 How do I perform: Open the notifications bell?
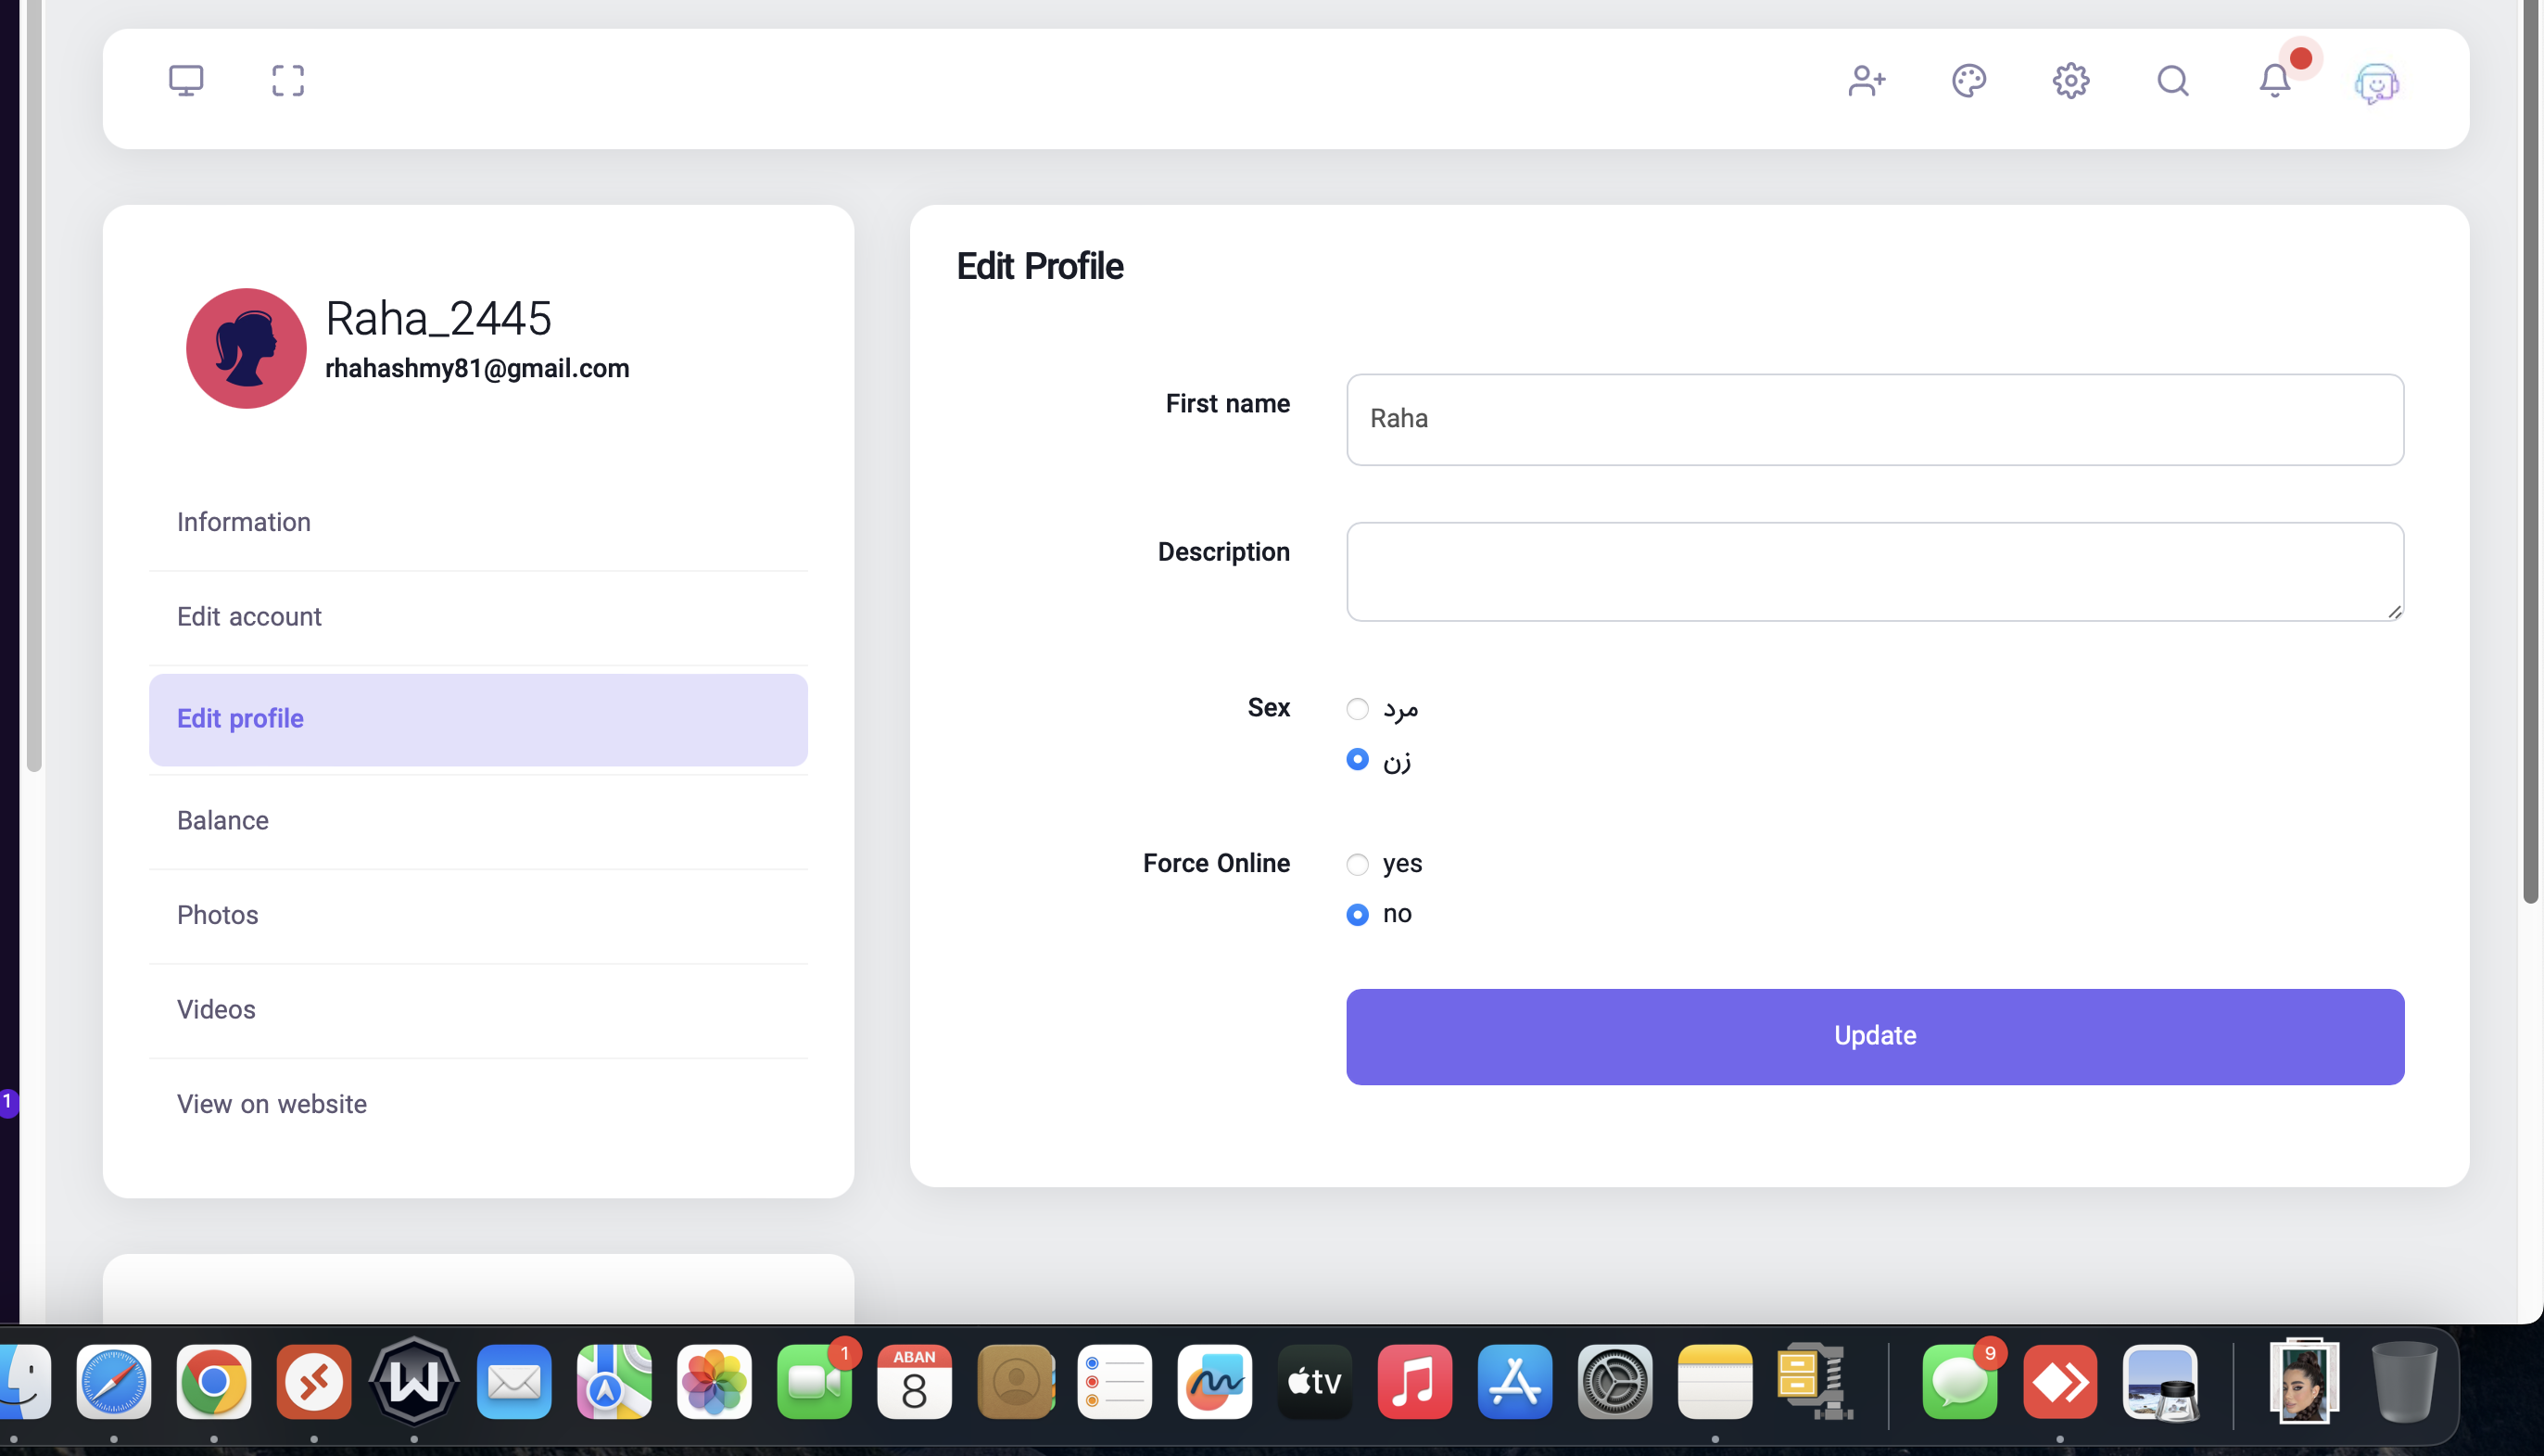tap(2275, 81)
